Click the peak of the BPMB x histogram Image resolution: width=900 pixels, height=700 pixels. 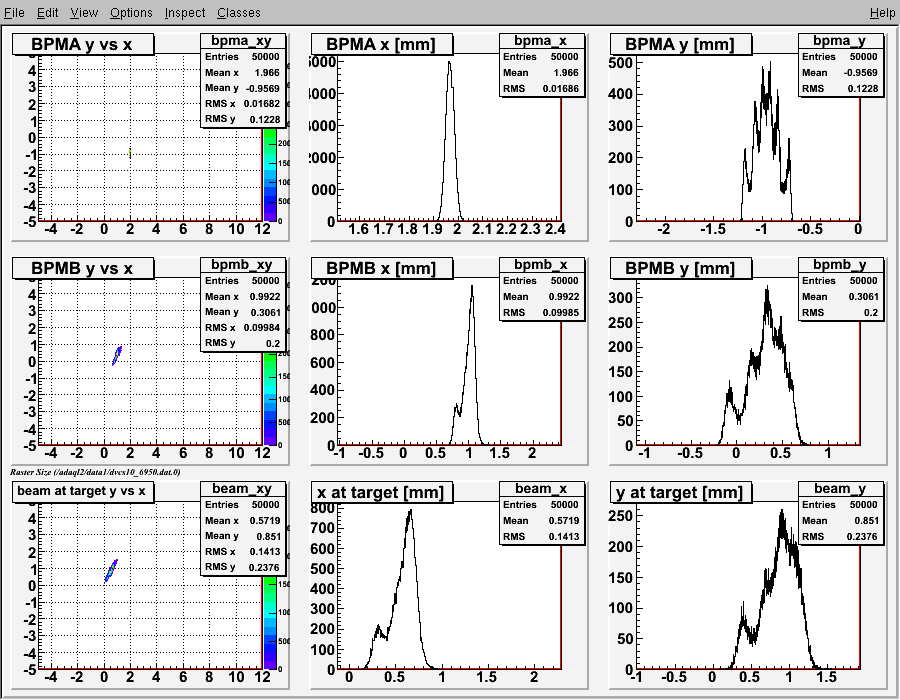[x=472, y=287]
